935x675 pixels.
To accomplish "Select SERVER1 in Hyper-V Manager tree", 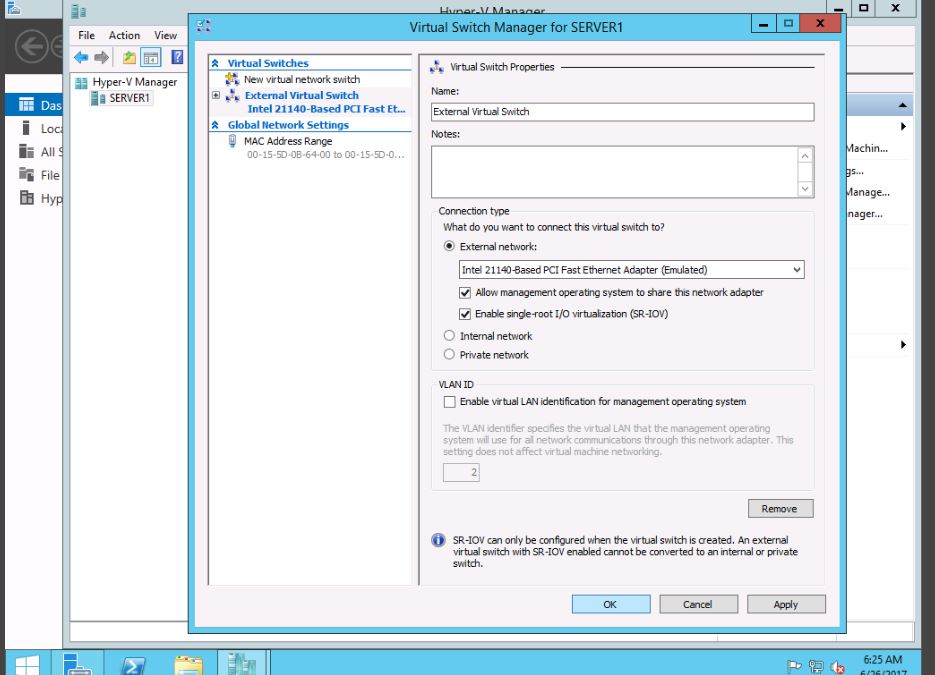I will pyautogui.click(x=129, y=98).
